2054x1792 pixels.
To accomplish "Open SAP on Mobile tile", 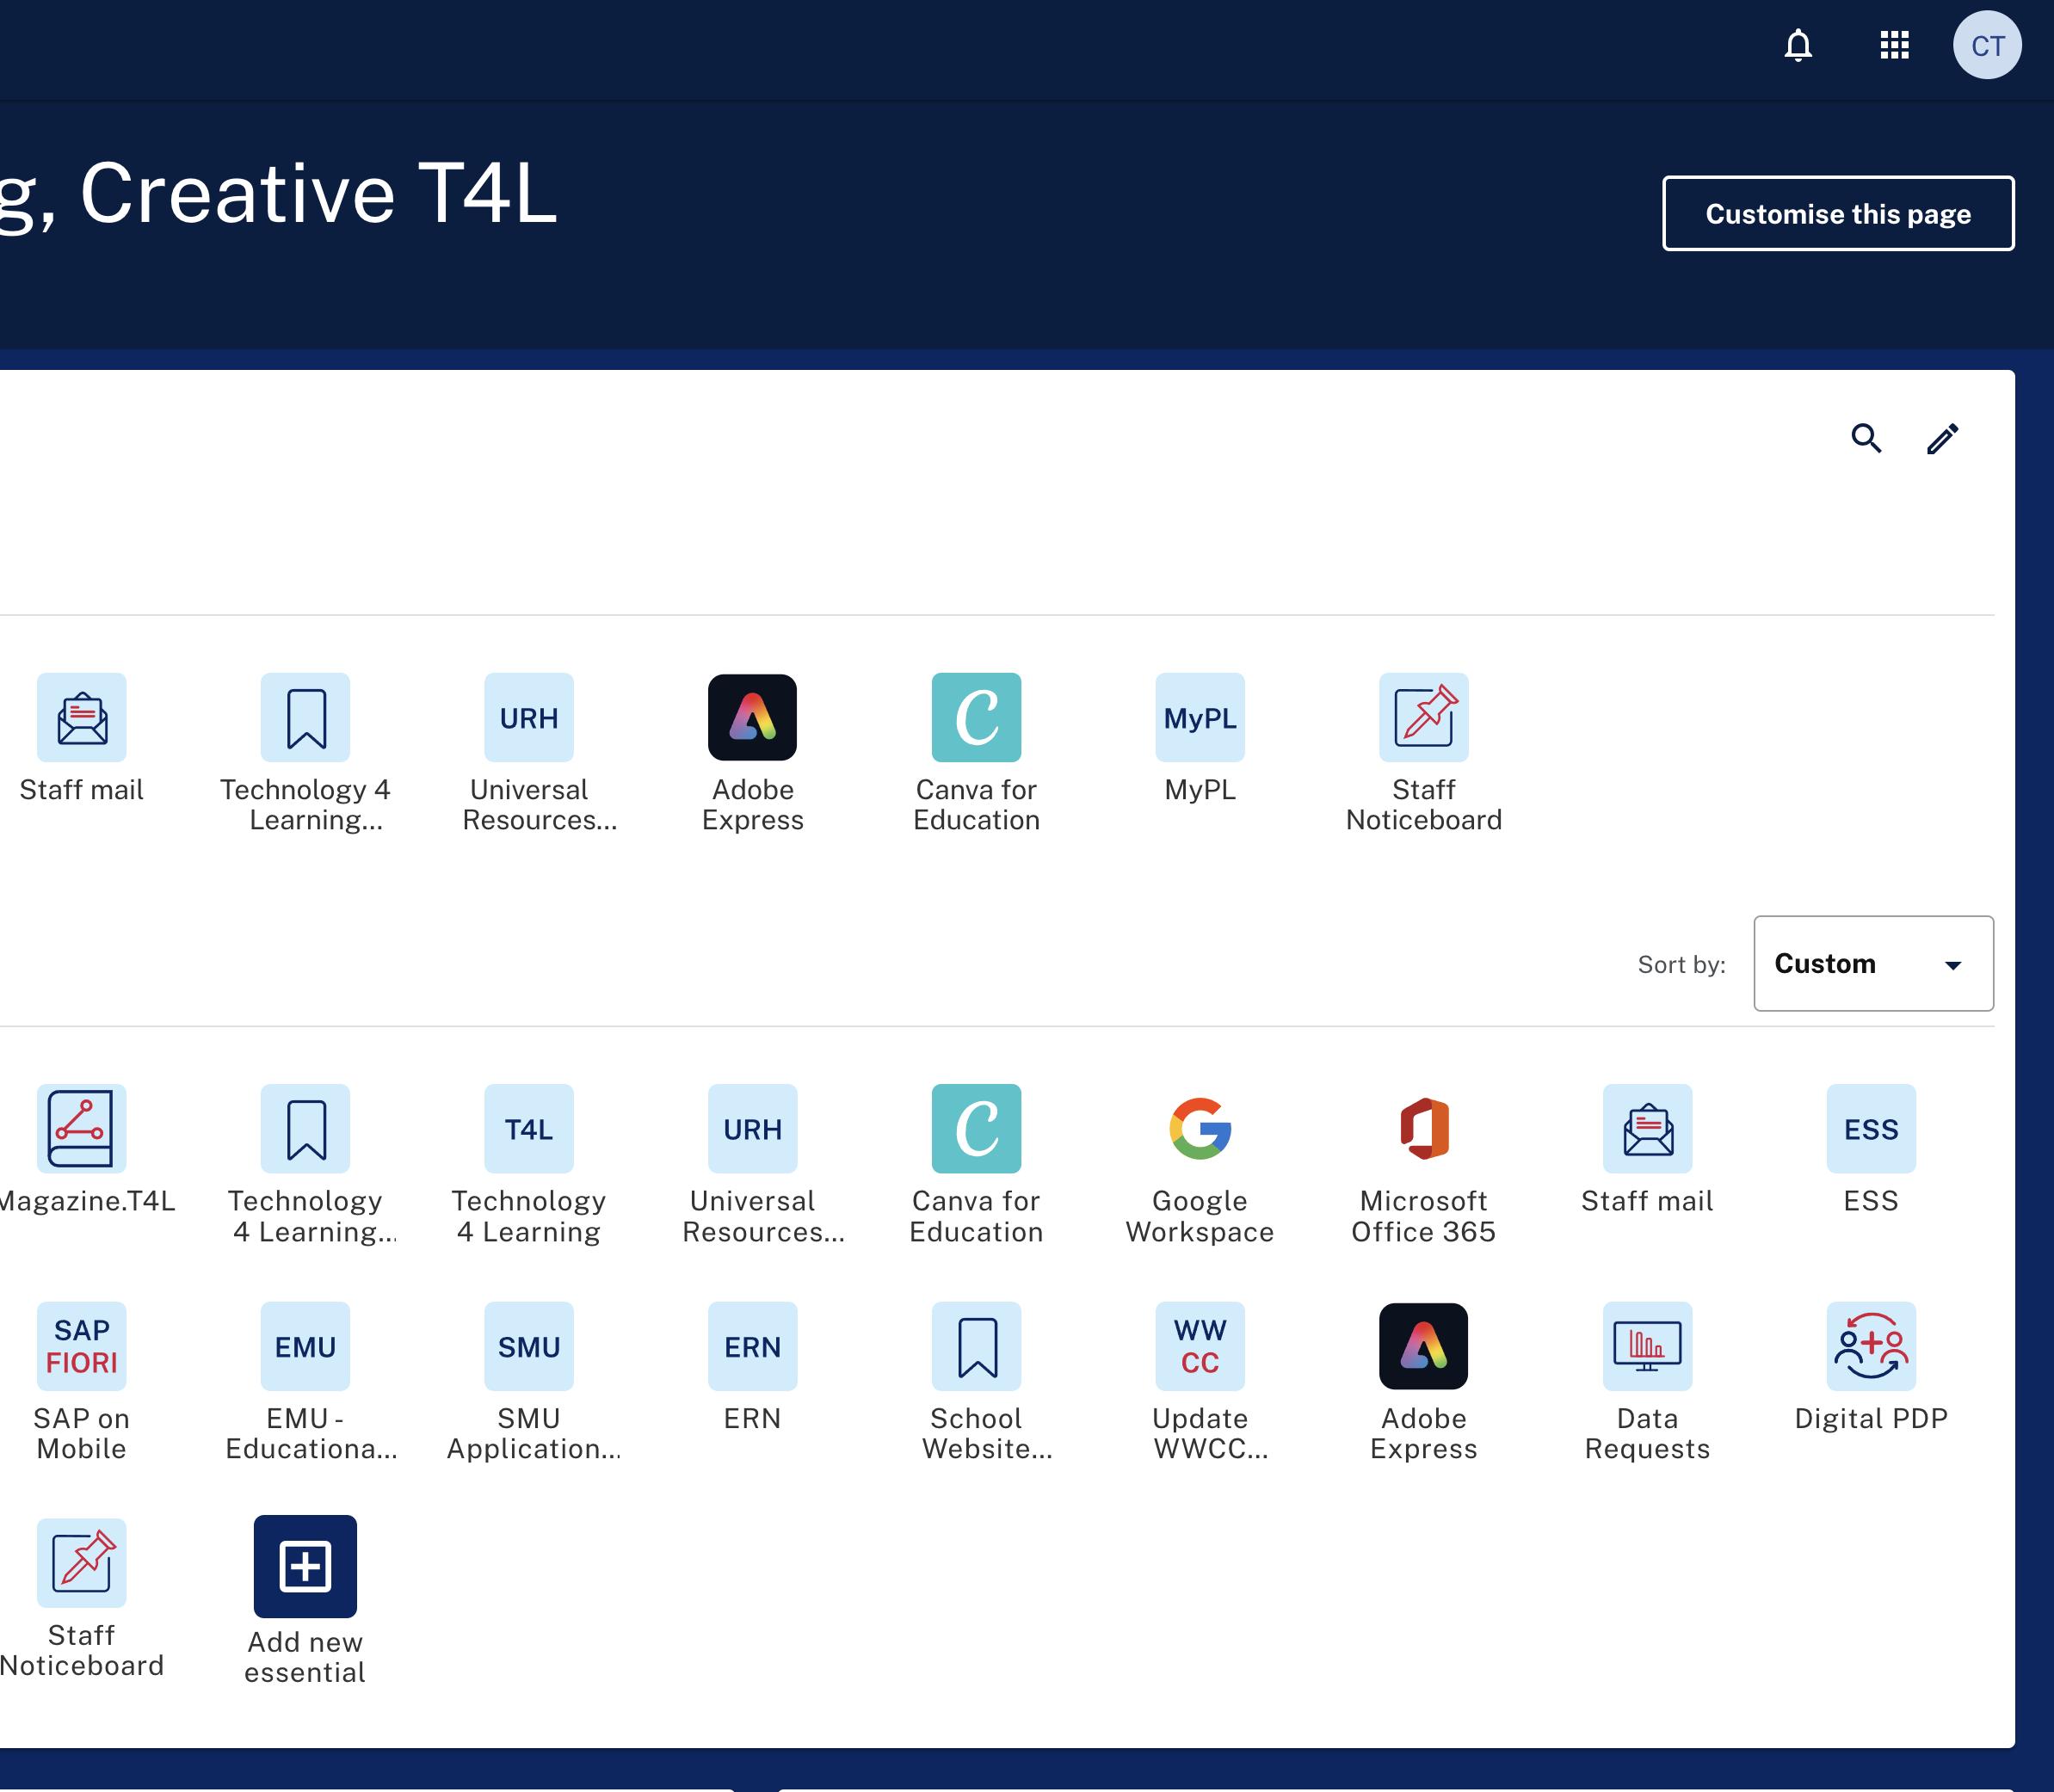I will [x=81, y=1346].
